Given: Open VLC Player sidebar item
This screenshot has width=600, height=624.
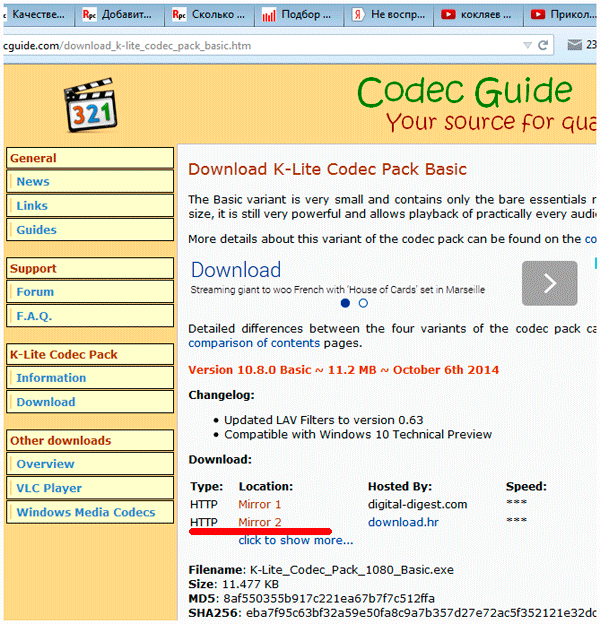Looking at the screenshot, I should pyautogui.click(x=90, y=488).
